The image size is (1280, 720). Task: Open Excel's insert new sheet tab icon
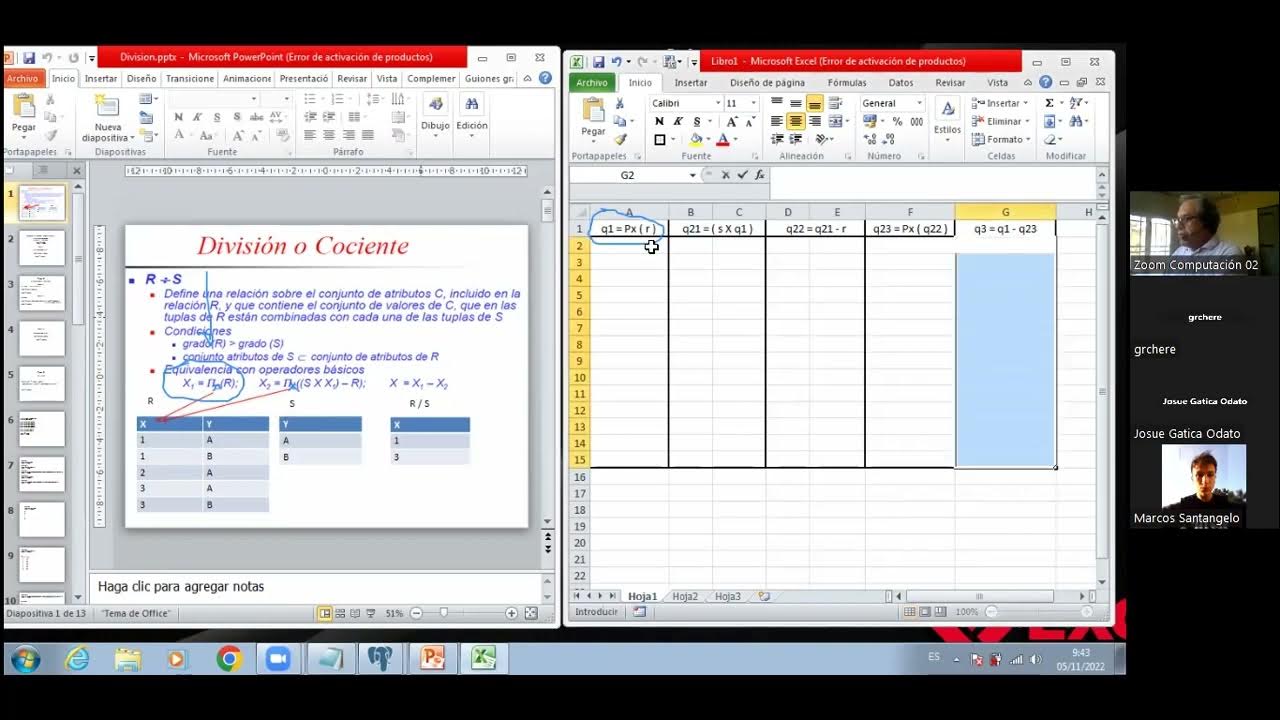pos(764,596)
